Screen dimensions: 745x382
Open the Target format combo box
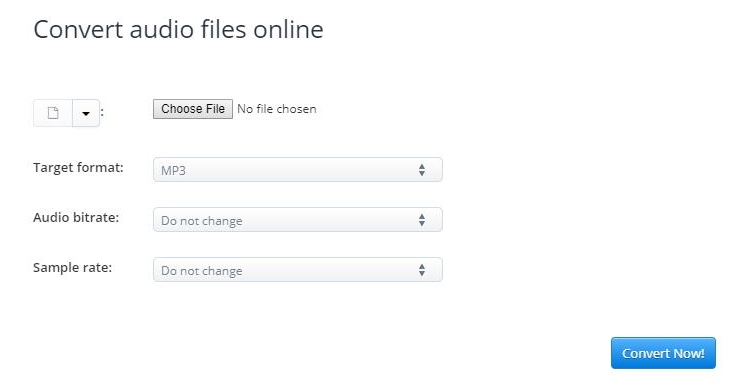pos(298,170)
